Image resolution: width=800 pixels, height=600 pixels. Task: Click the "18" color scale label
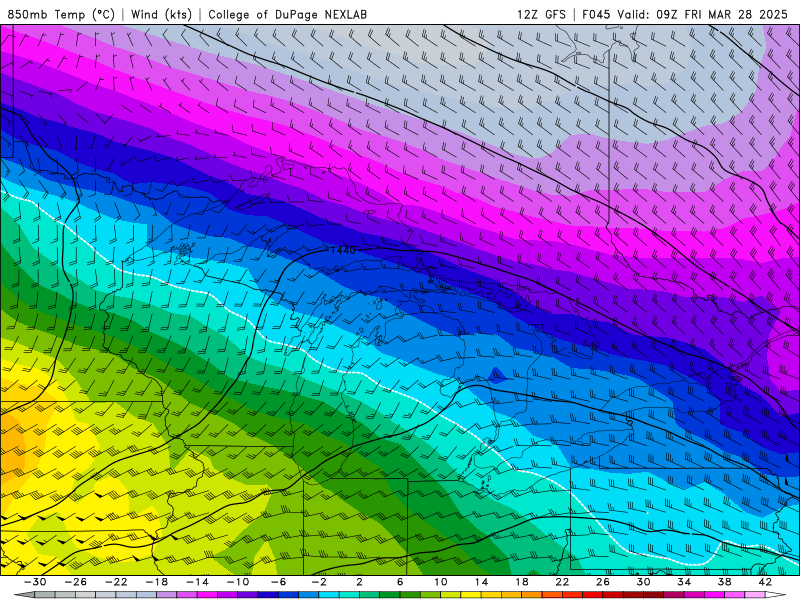pyautogui.click(x=522, y=582)
